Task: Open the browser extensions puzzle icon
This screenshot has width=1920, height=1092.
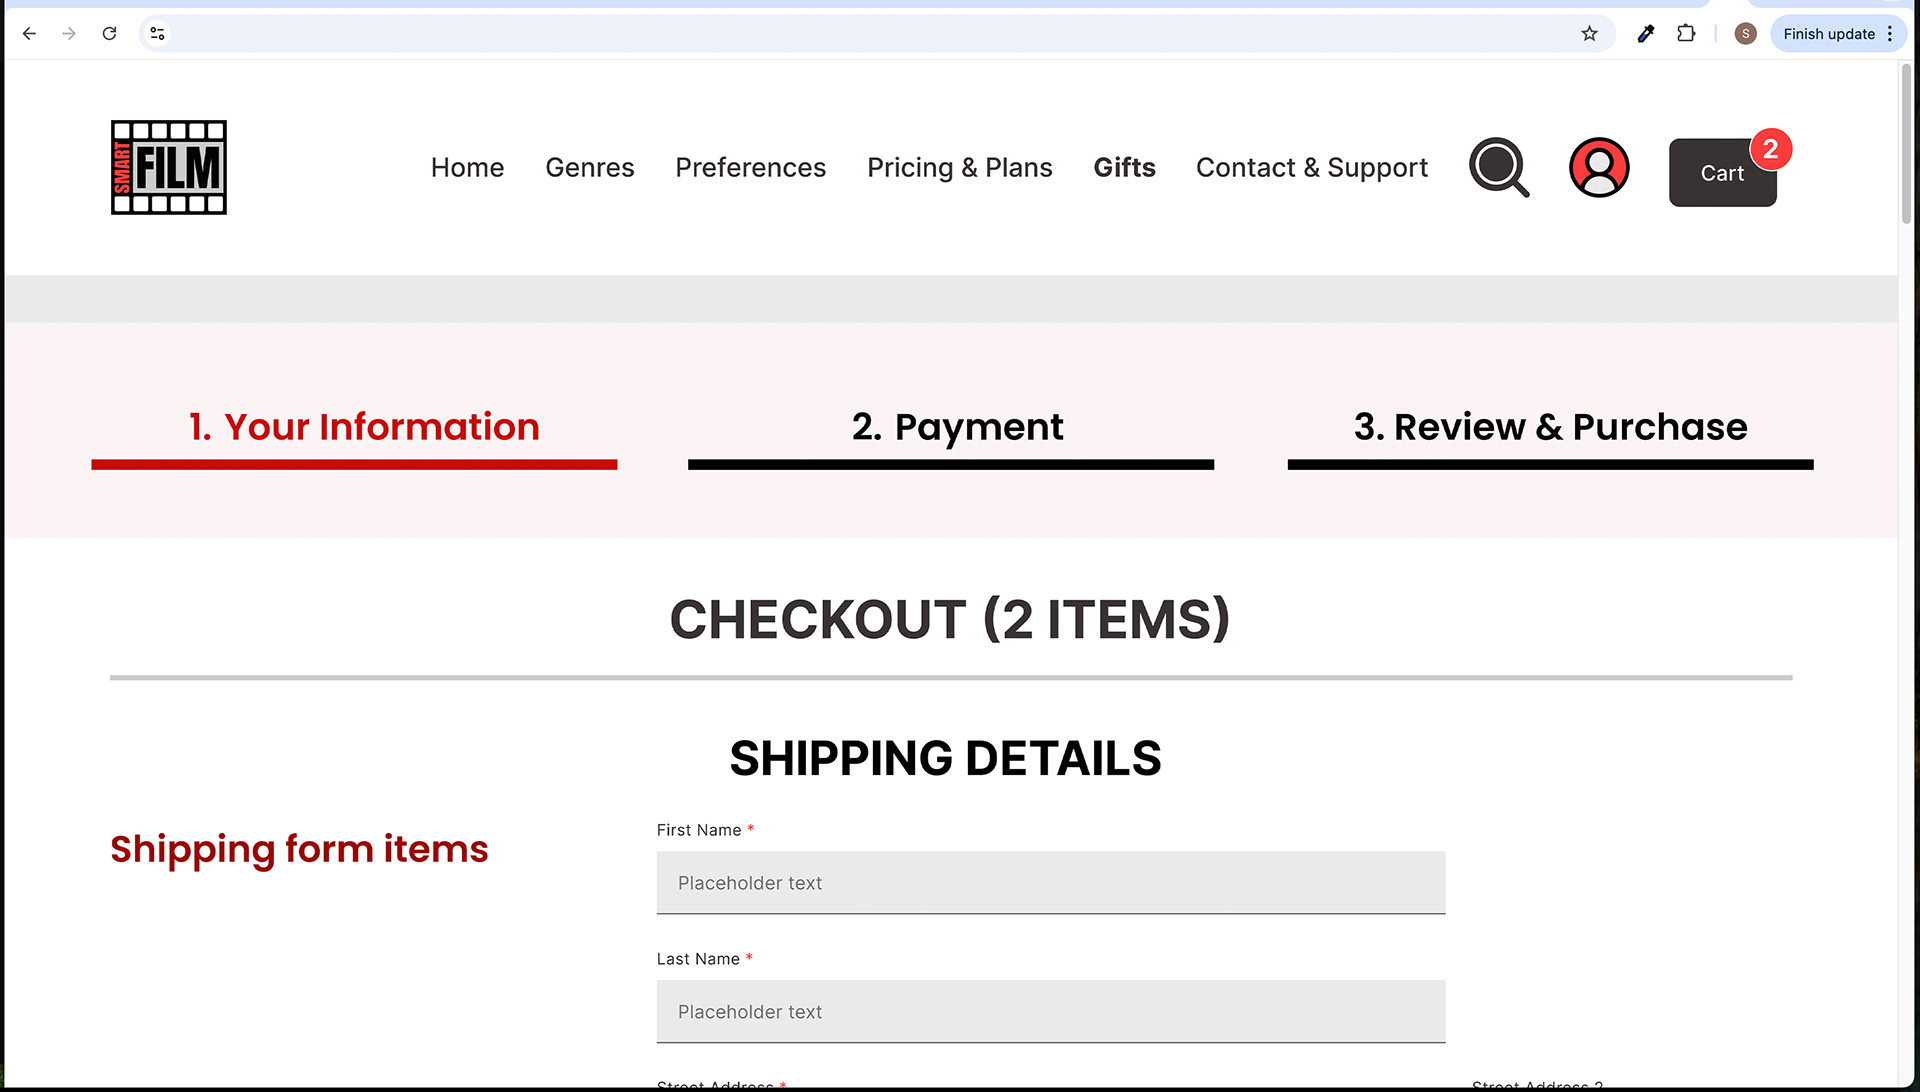Action: pos(1686,34)
